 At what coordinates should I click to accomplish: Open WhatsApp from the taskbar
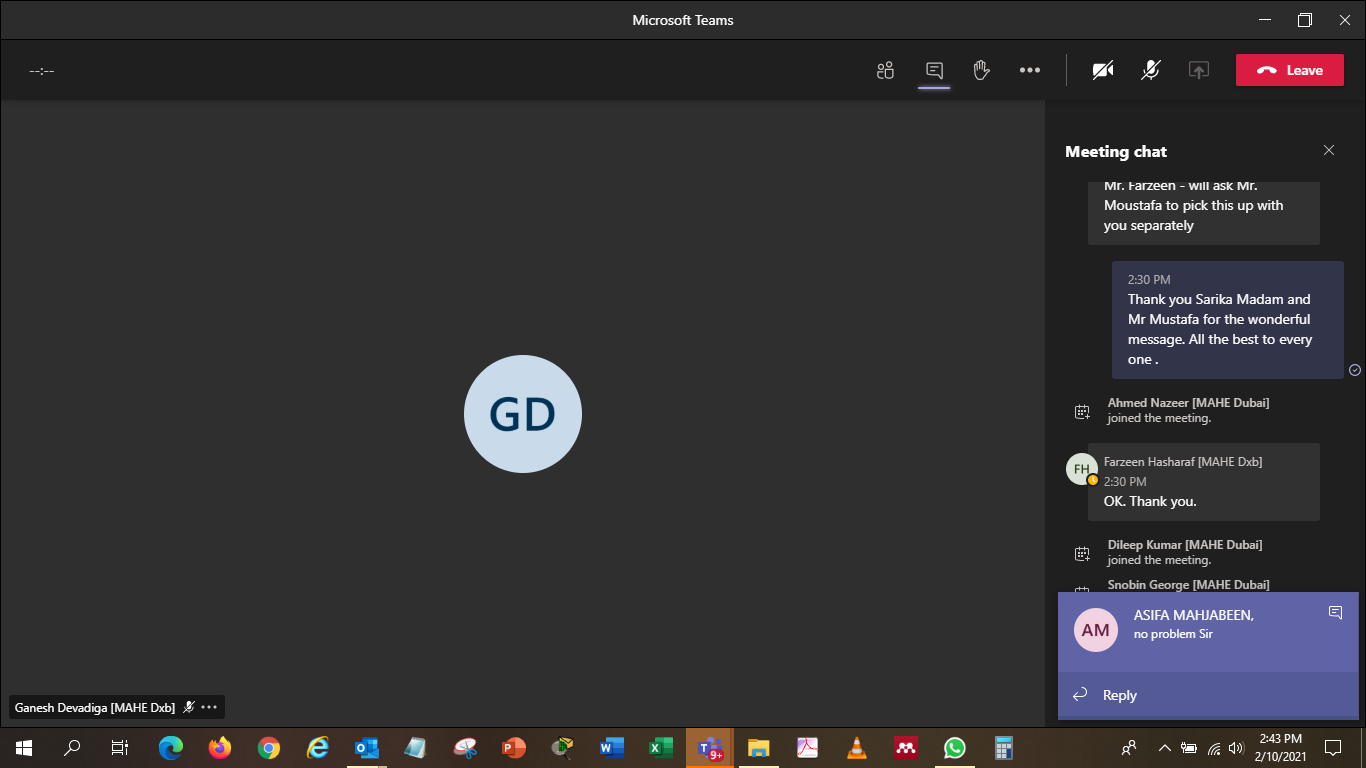click(x=954, y=747)
